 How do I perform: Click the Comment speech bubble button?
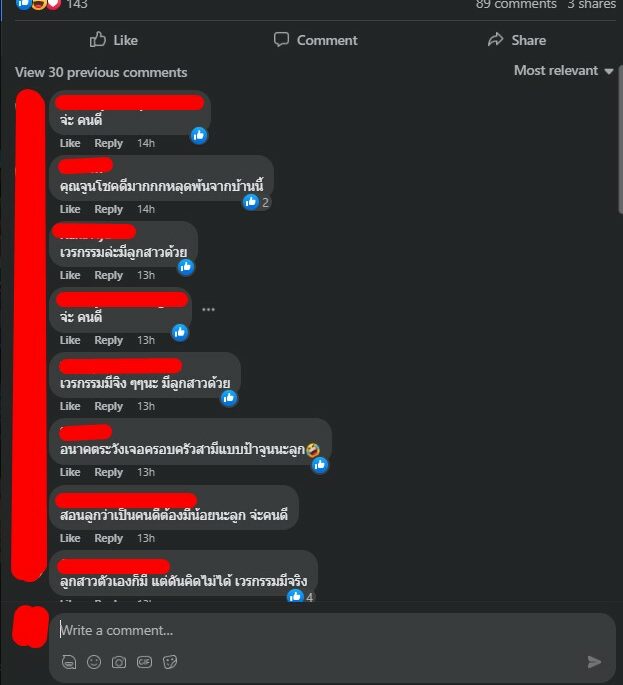pyautogui.click(x=315, y=40)
